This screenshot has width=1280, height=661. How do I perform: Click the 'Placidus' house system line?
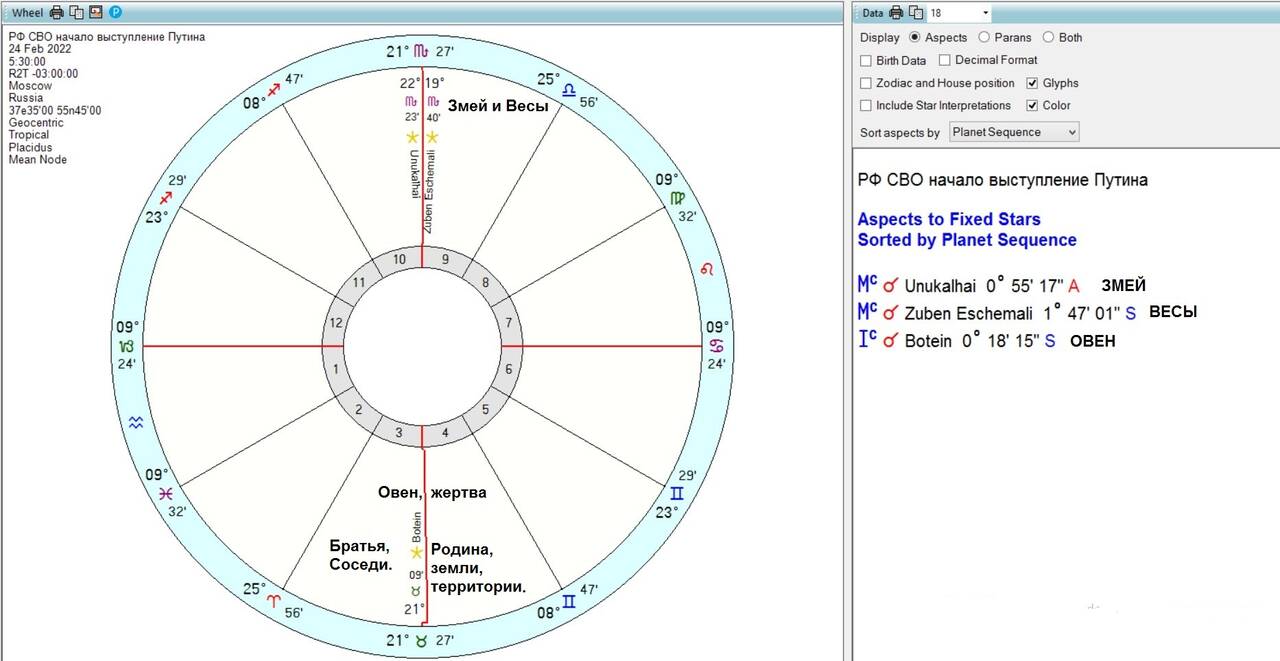pyautogui.click(x=30, y=148)
